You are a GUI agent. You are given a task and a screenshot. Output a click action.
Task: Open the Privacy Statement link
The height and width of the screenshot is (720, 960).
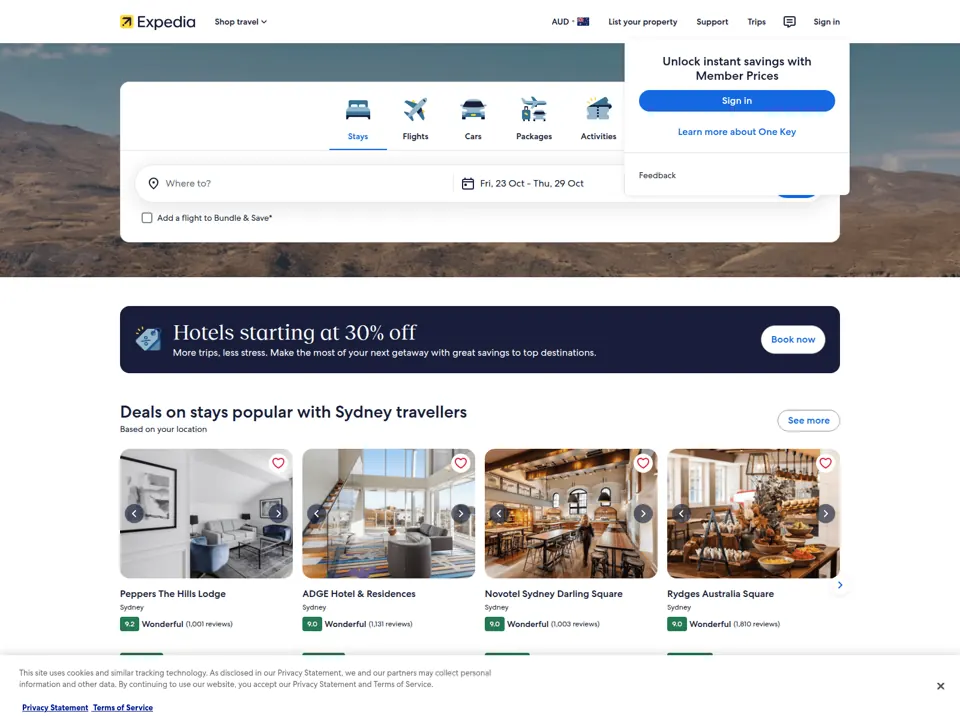click(55, 708)
